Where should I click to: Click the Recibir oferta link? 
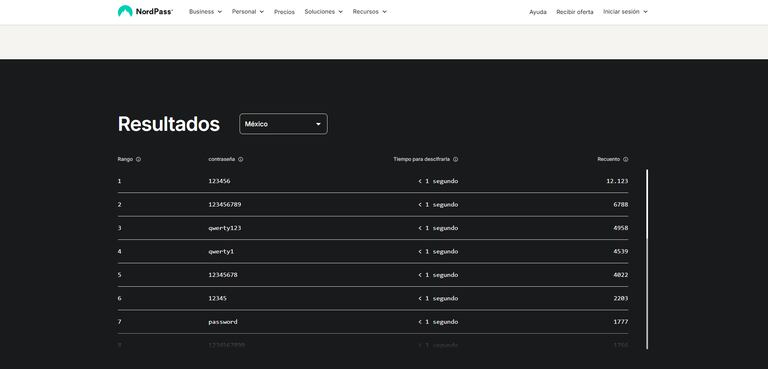[x=575, y=12]
